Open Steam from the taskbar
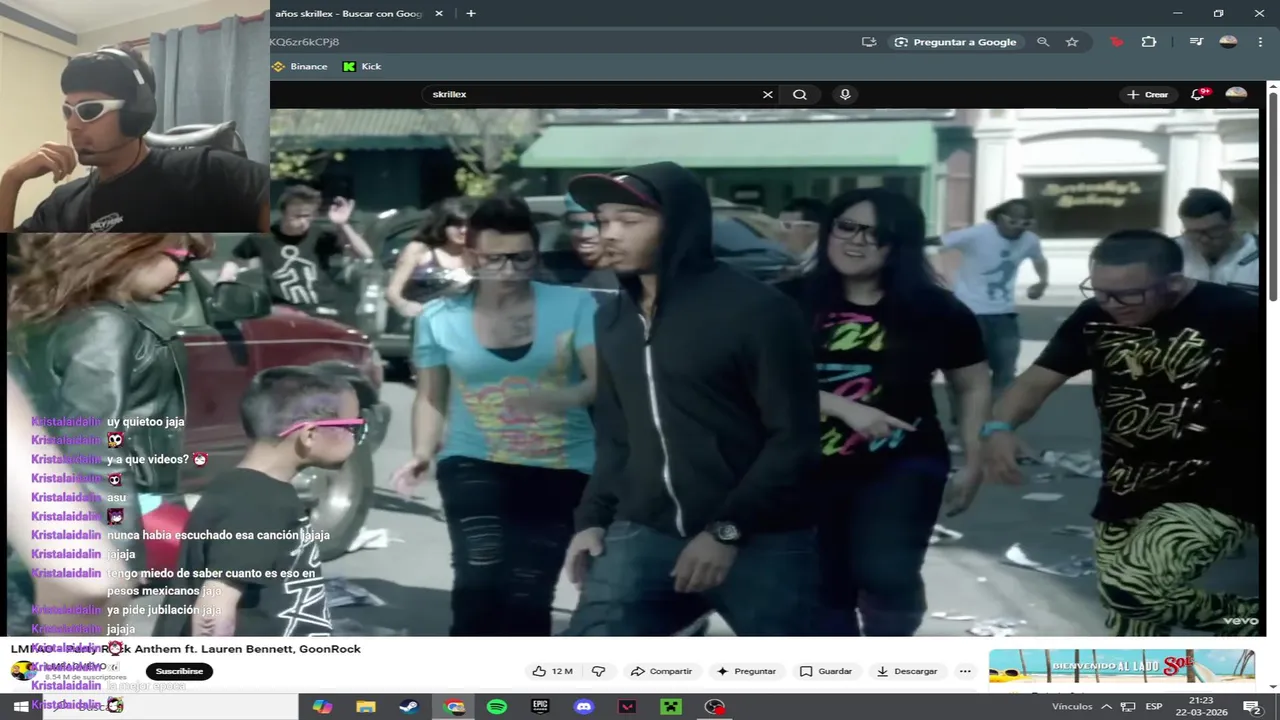The width and height of the screenshot is (1280, 720). click(409, 706)
